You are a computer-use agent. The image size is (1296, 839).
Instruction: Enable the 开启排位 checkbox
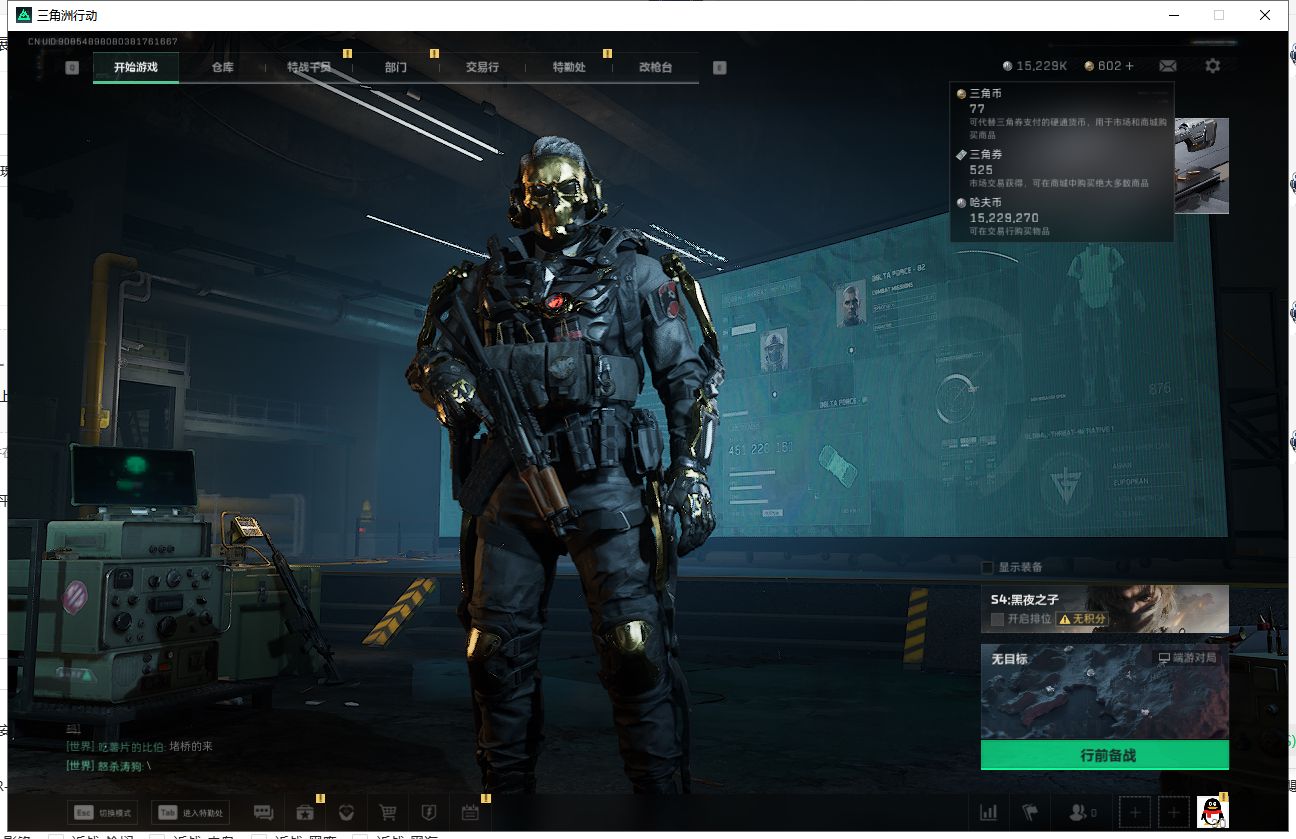pos(997,619)
